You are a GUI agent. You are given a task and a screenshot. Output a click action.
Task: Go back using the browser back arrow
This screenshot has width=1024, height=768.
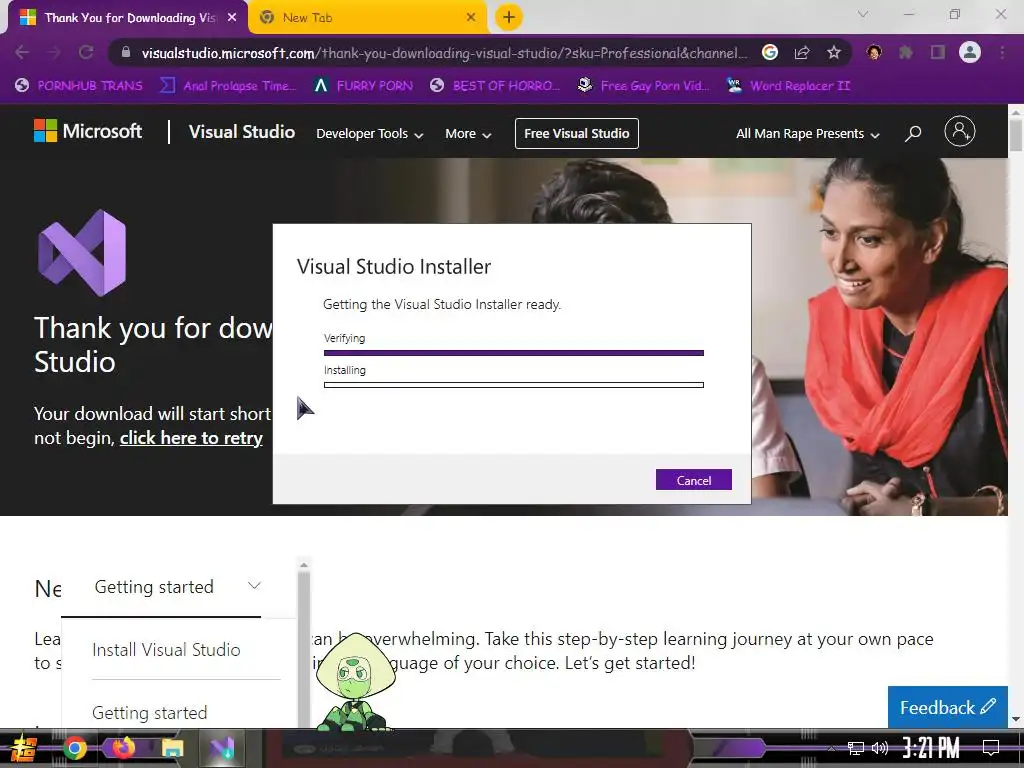pos(22,52)
